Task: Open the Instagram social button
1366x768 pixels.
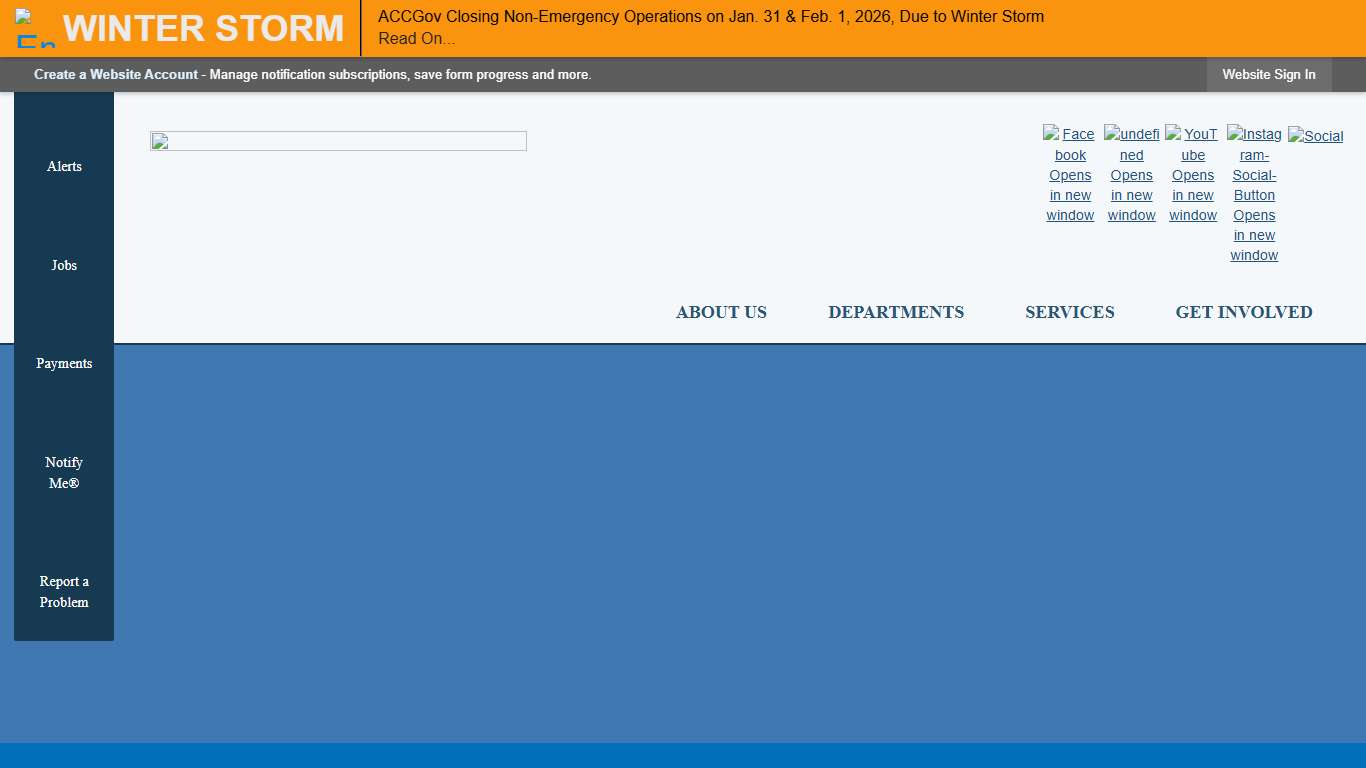Action: pos(1254,195)
